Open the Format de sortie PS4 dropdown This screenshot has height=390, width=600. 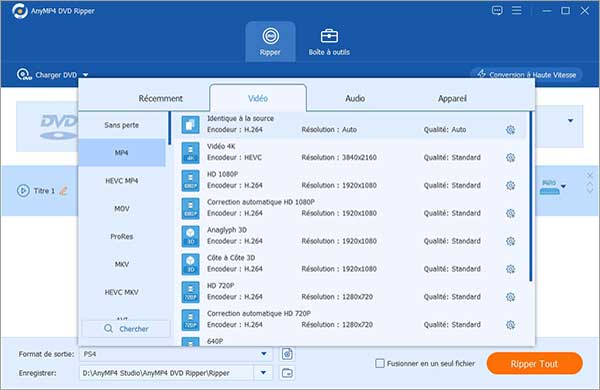(176, 354)
